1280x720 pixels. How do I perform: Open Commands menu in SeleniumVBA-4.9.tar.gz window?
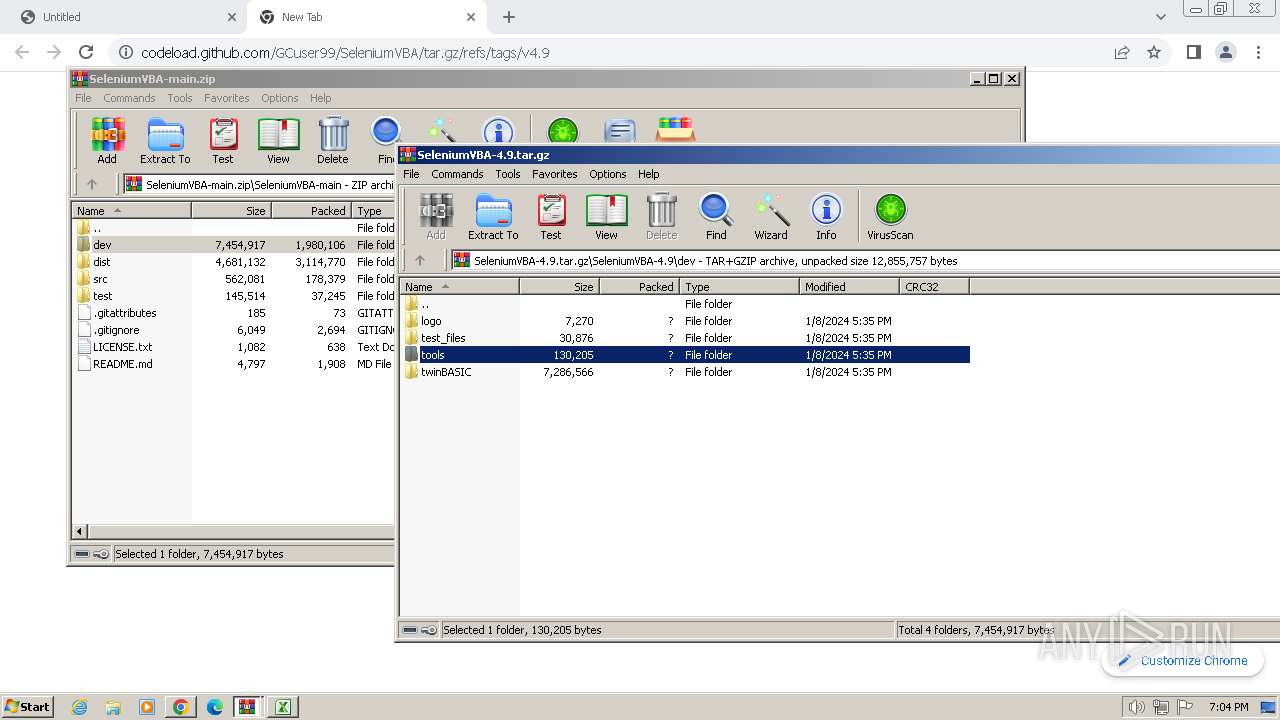pos(457,174)
